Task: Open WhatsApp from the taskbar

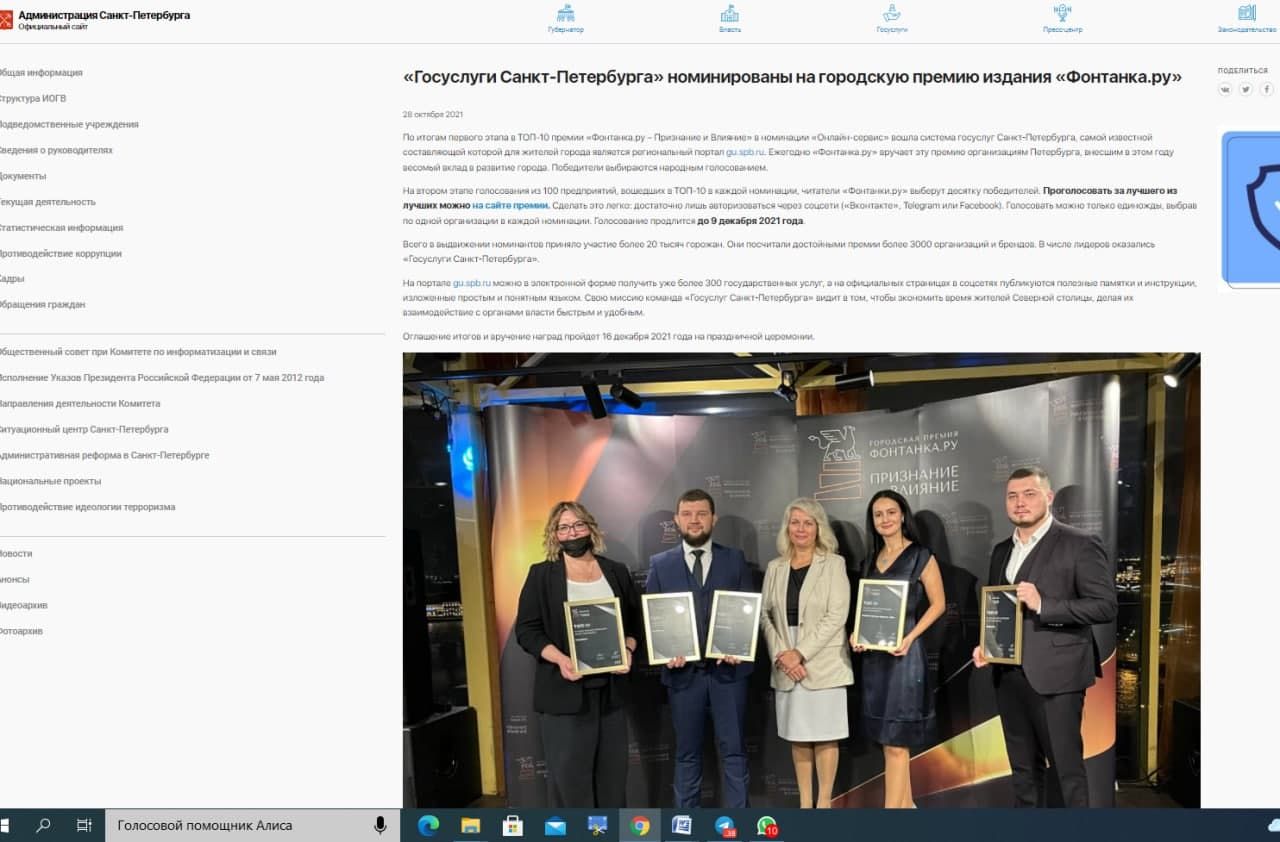Action: pos(767,826)
